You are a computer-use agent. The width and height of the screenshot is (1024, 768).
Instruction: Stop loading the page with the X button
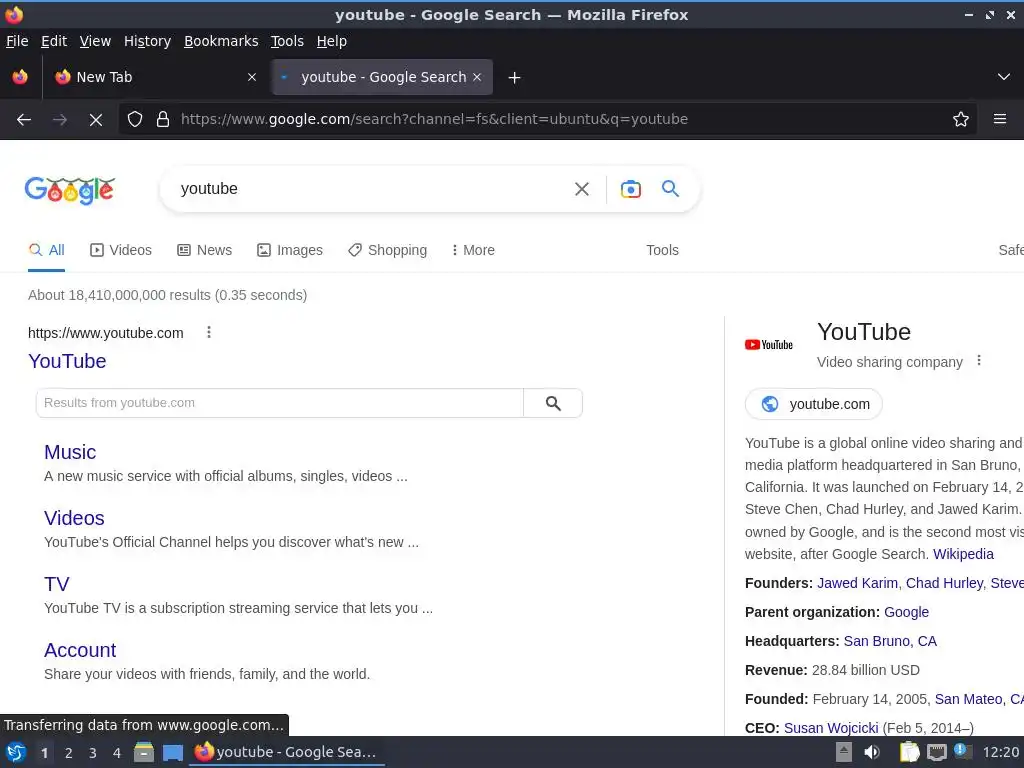pyautogui.click(x=96, y=120)
